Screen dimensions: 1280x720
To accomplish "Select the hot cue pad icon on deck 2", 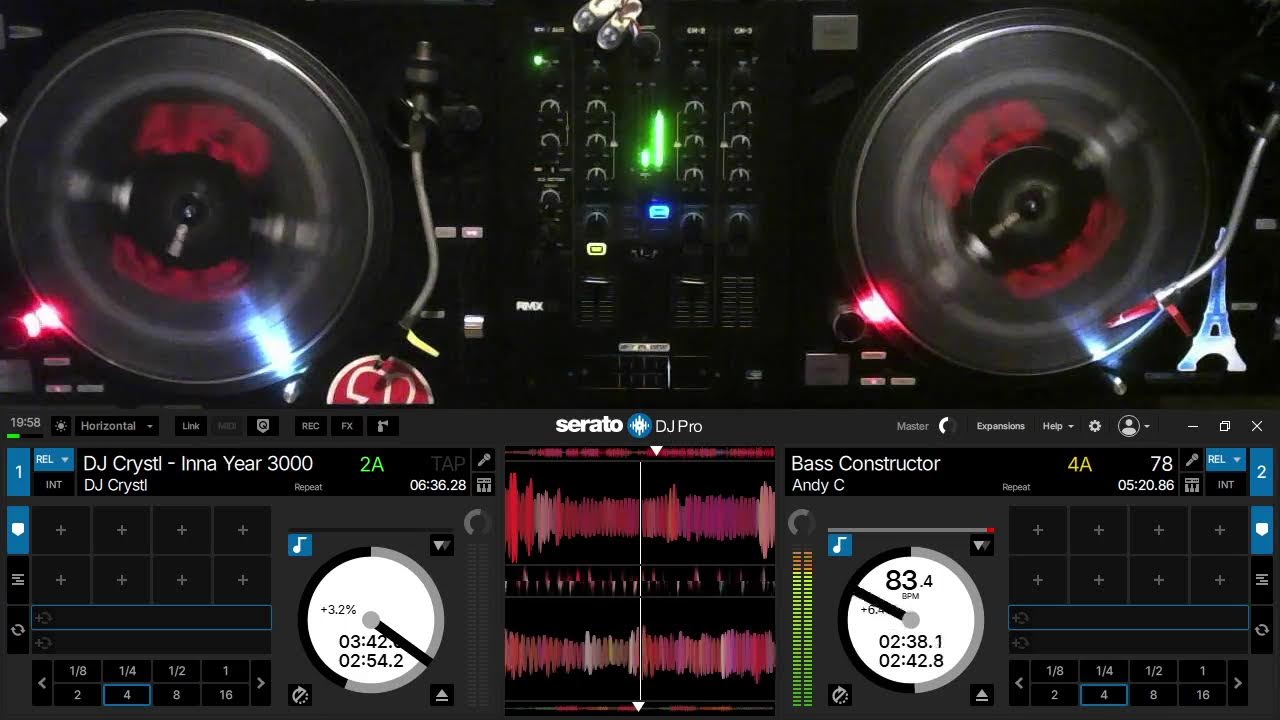I will (1262, 530).
